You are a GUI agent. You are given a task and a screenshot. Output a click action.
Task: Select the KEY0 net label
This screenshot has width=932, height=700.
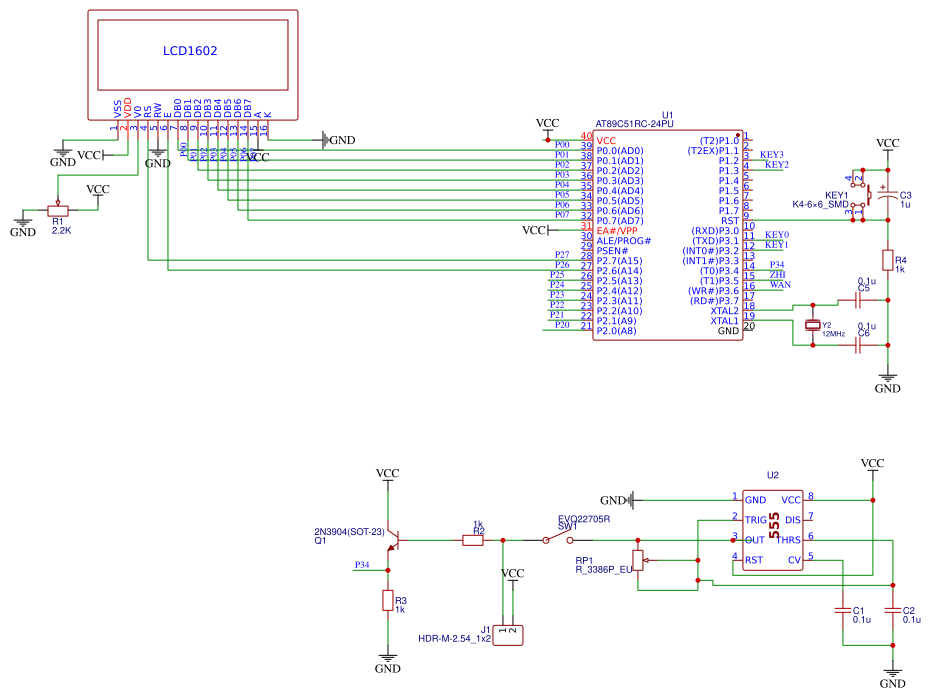[x=777, y=235]
